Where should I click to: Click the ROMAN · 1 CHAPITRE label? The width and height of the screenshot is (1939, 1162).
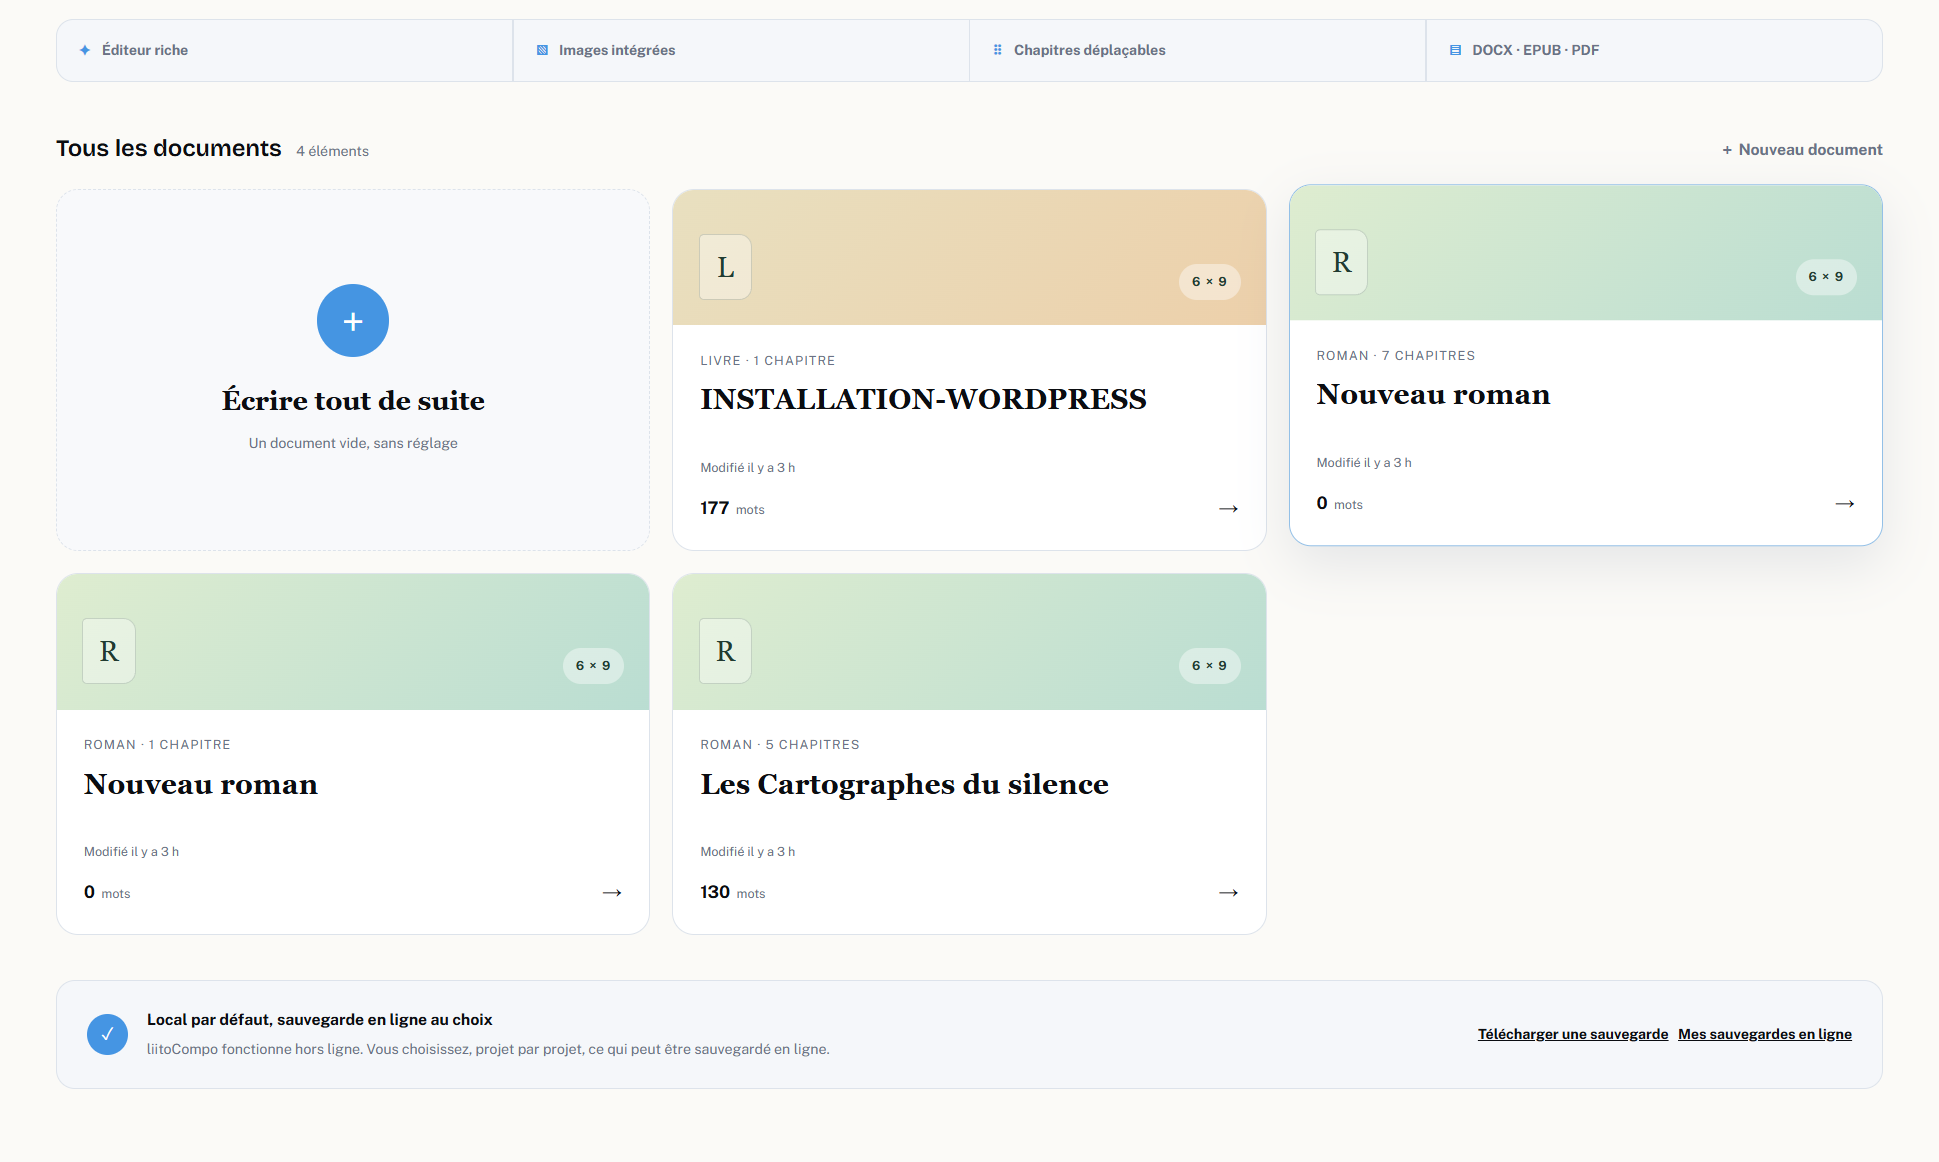pos(157,745)
